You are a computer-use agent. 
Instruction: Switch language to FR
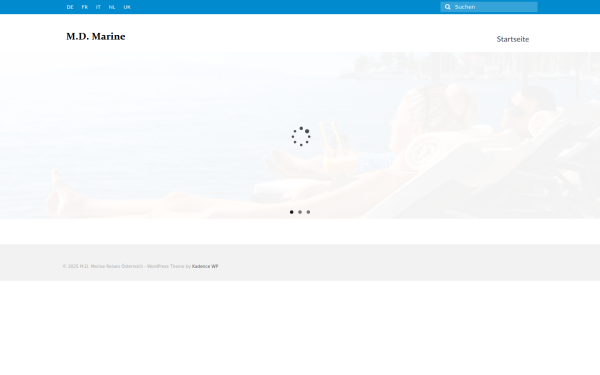85,7
